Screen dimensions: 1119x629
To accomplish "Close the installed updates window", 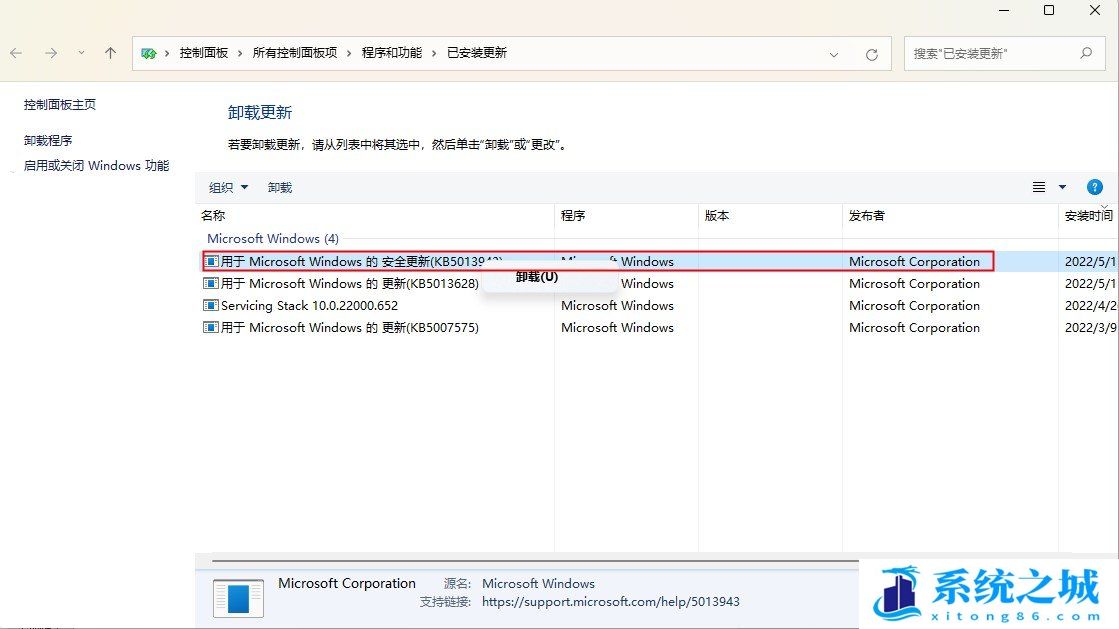I will click(x=1095, y=10).
